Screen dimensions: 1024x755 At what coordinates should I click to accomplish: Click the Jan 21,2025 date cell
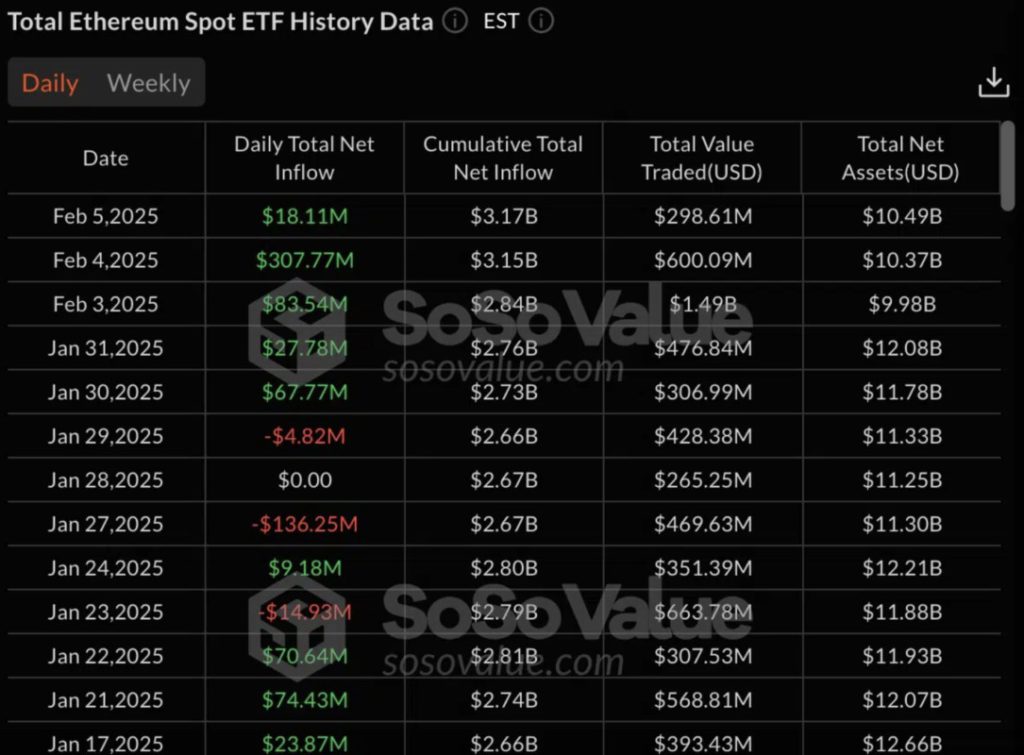click(x=106, y=700)
